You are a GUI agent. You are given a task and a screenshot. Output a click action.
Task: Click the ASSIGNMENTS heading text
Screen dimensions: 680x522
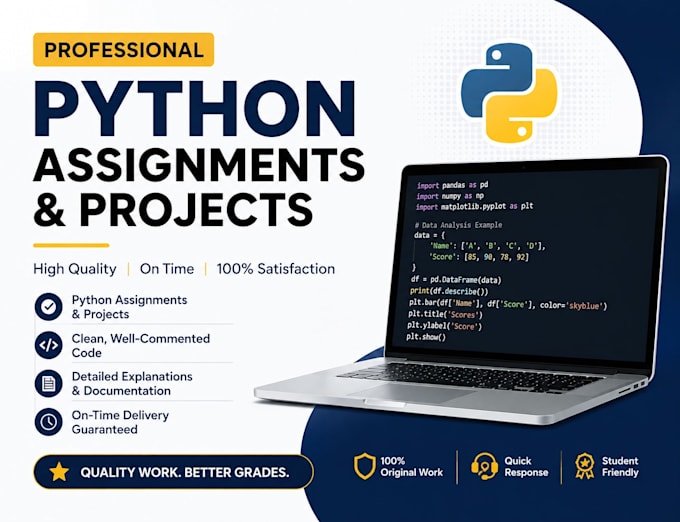(199, 165)
